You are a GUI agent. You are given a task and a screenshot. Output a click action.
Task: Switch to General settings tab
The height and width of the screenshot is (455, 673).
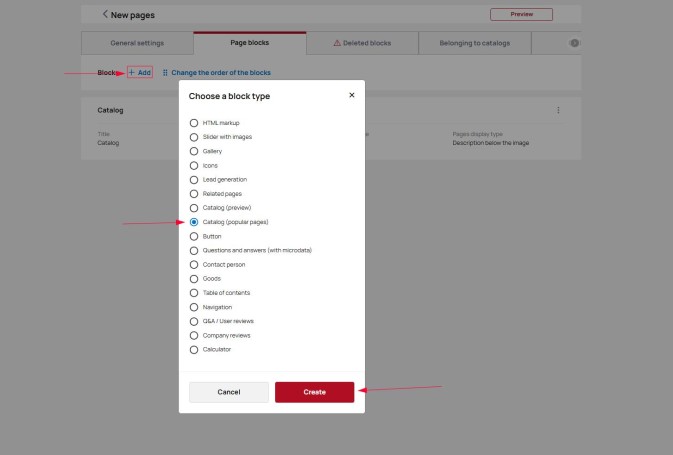(x=136, y=43)
